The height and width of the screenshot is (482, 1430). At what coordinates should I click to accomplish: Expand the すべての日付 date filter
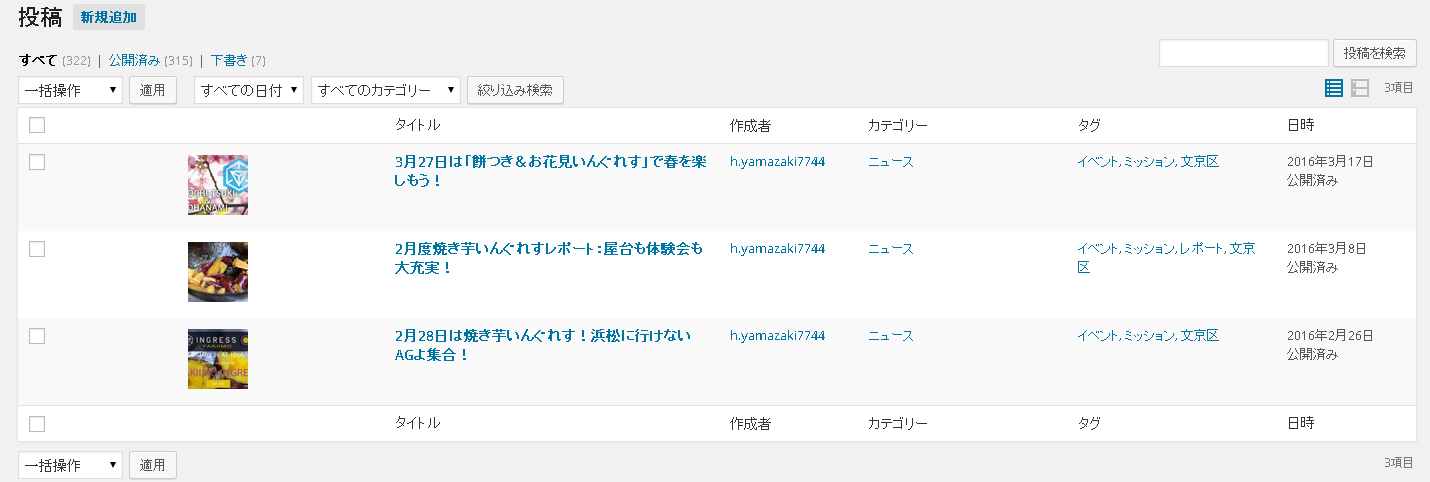pos(249,90)
